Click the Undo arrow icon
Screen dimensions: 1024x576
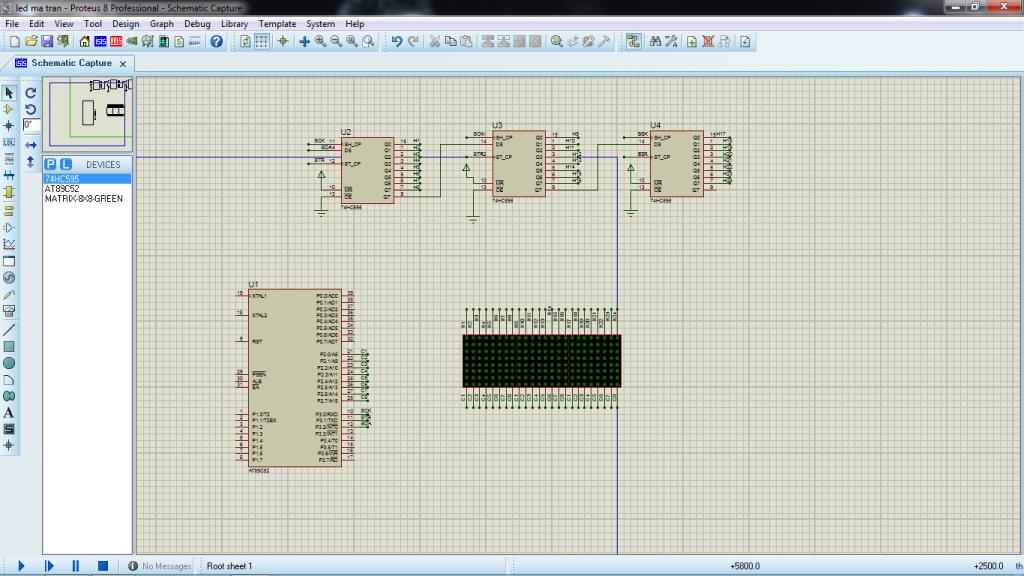pyautogui.click(x=397, y=42)
